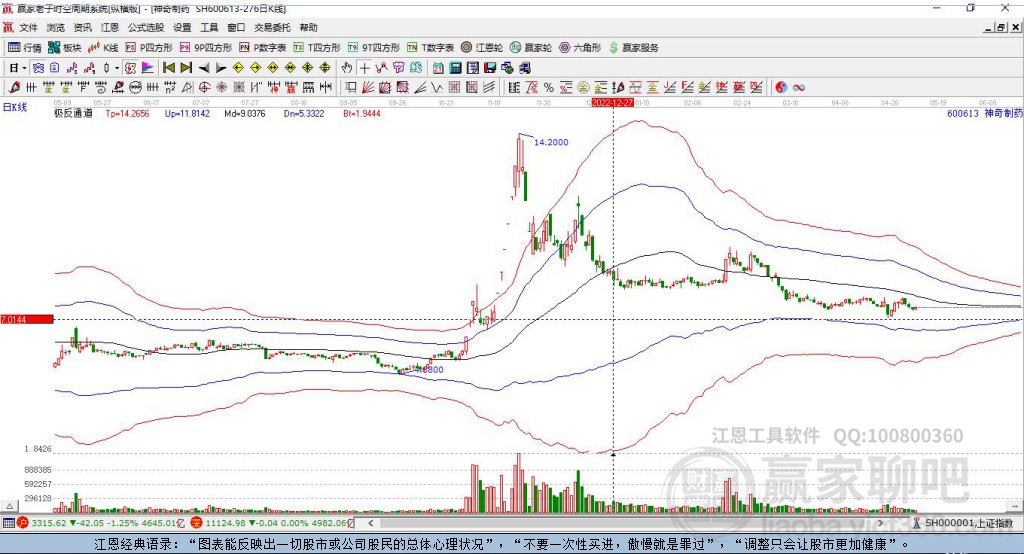Open the calculator icon
This screenshot has height=554, width=1024.
456,68
